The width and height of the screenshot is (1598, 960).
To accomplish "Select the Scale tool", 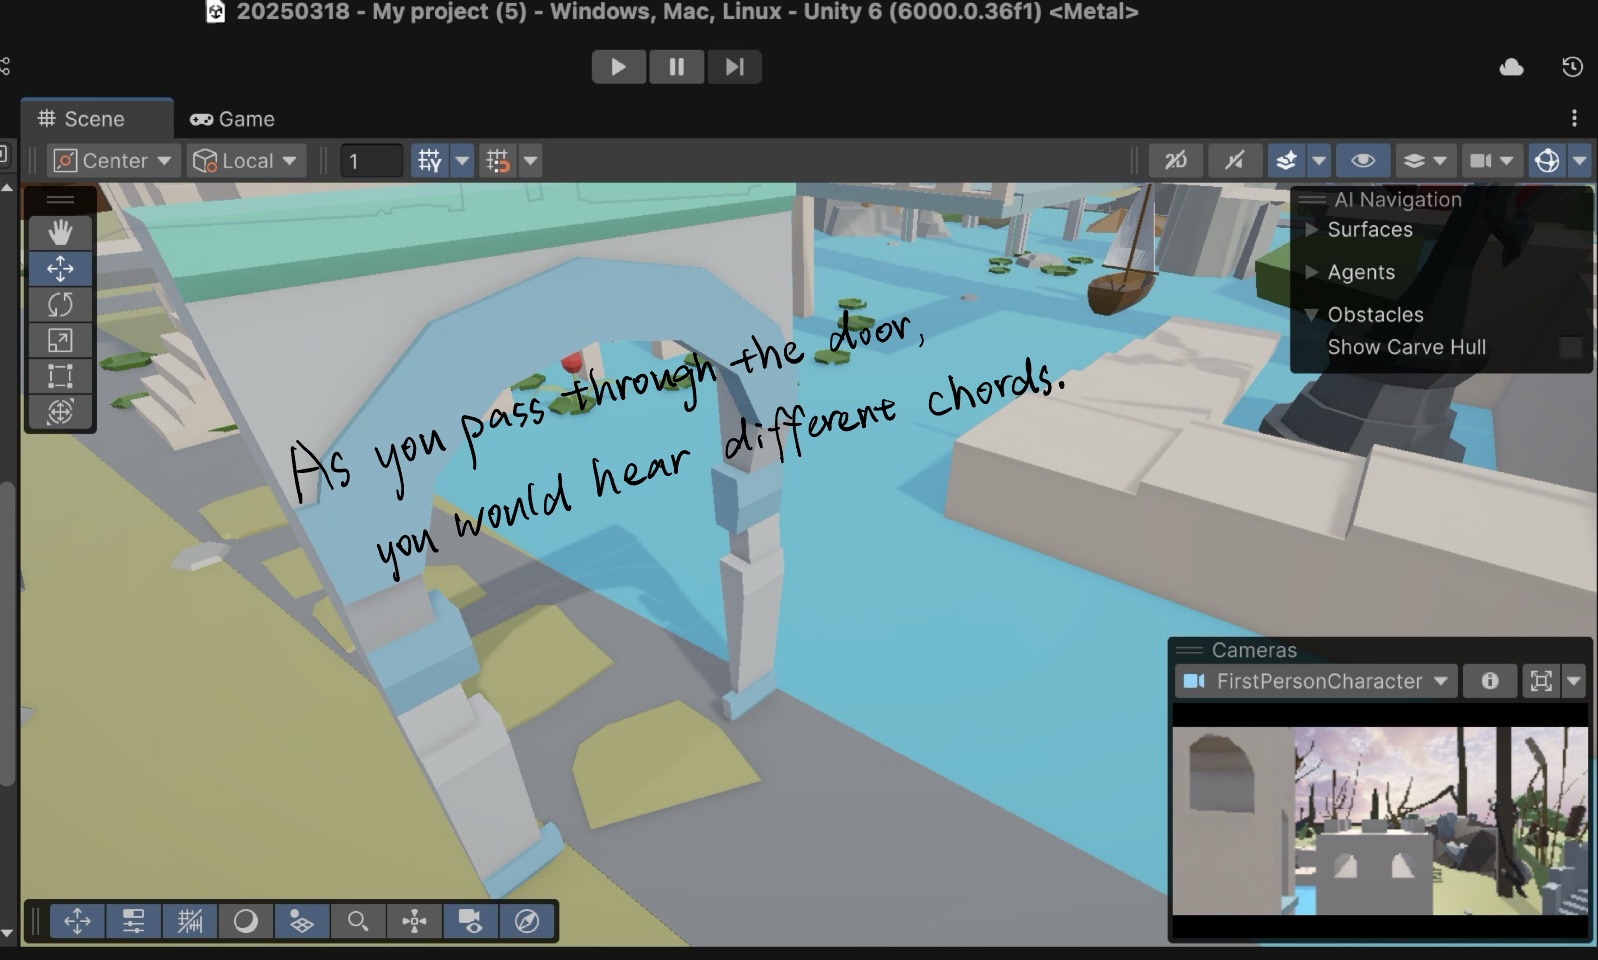I will [x=60, y=340].
